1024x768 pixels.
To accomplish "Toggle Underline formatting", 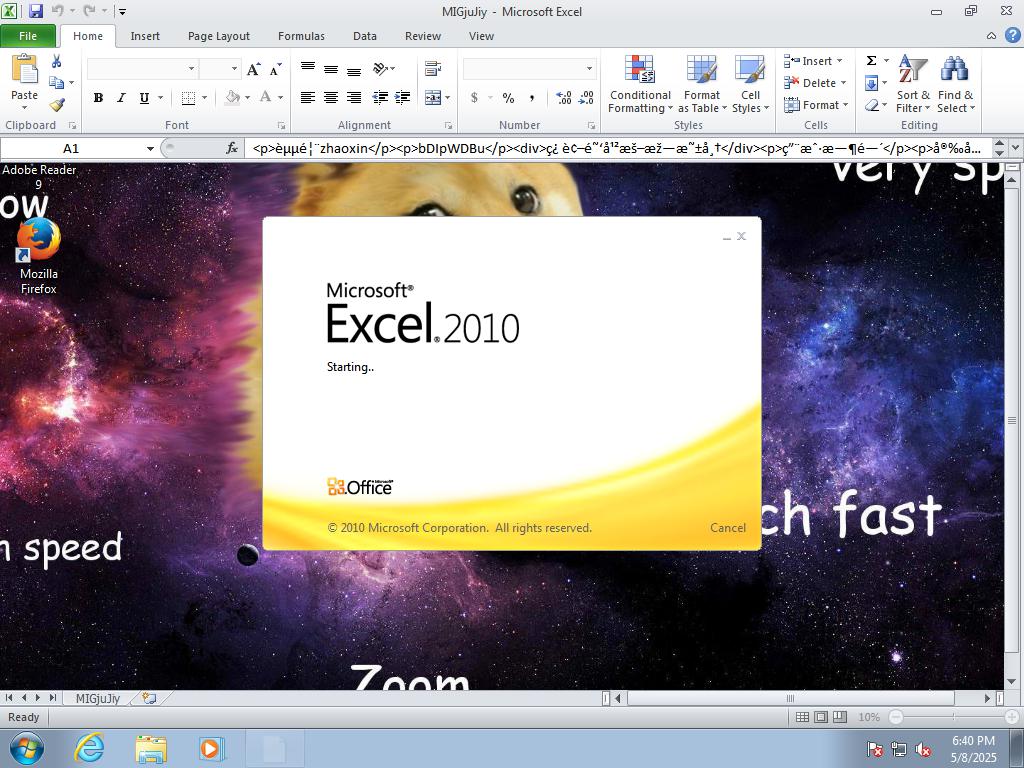I will coord(144,98).
